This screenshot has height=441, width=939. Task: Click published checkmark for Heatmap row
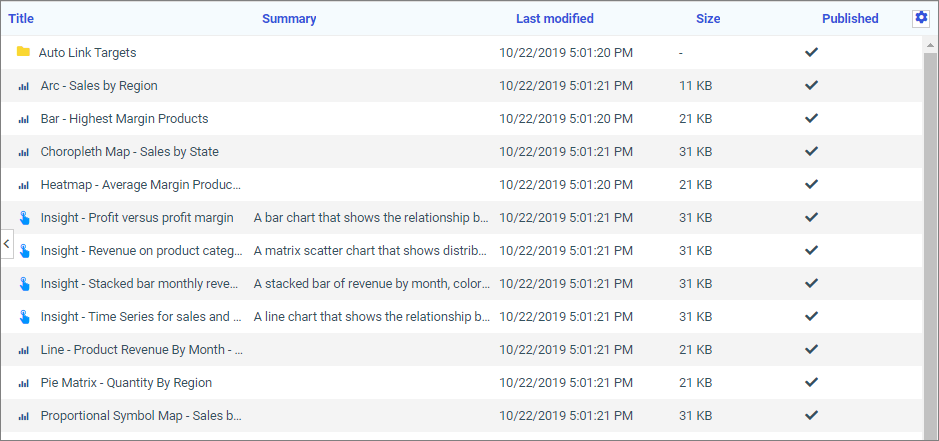811,184
